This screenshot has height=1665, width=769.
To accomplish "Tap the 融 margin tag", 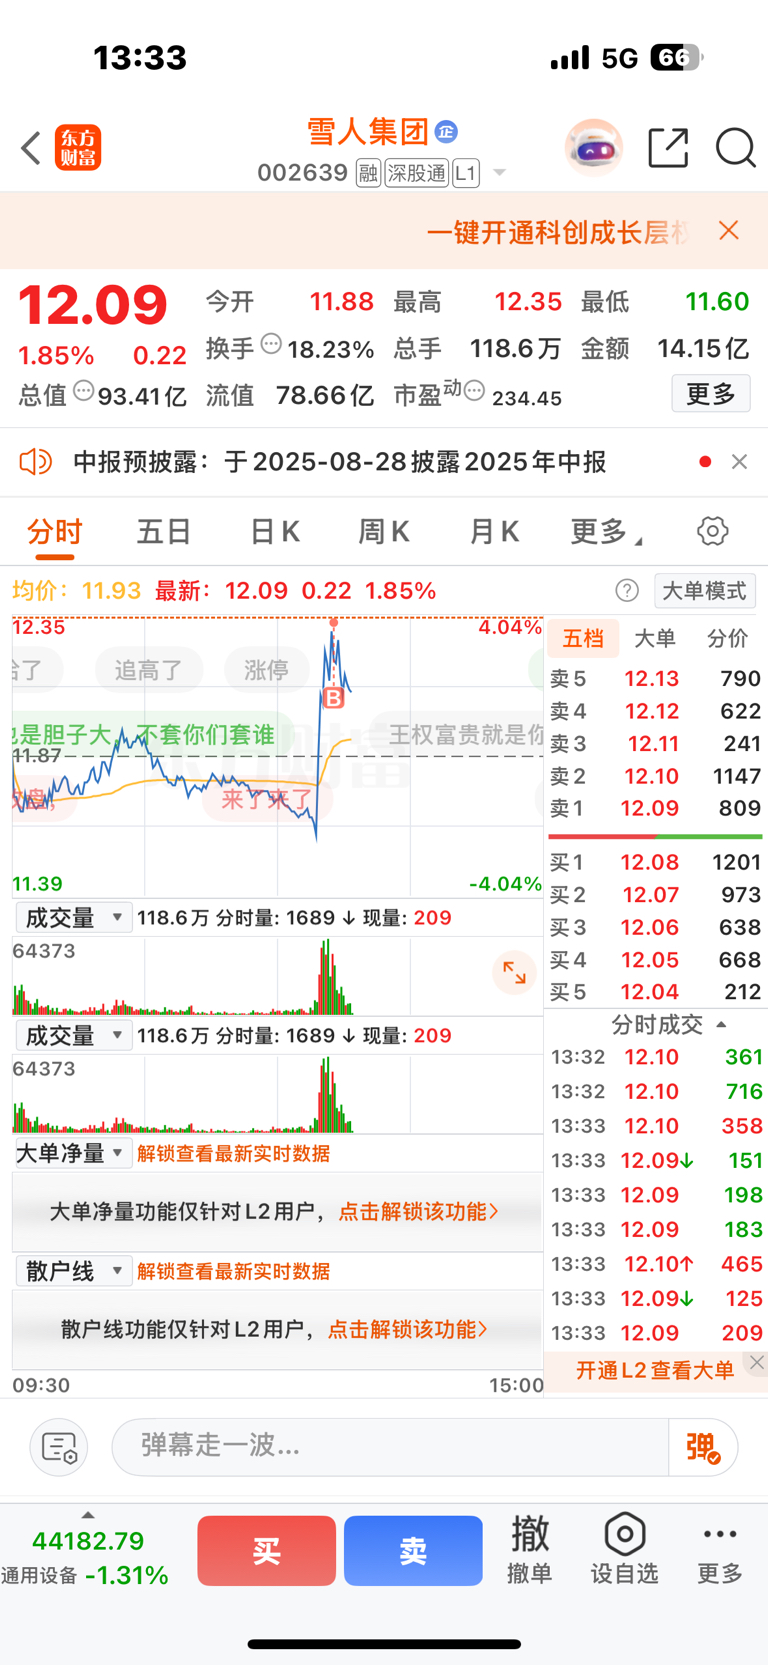I will [x=368, y=173].
